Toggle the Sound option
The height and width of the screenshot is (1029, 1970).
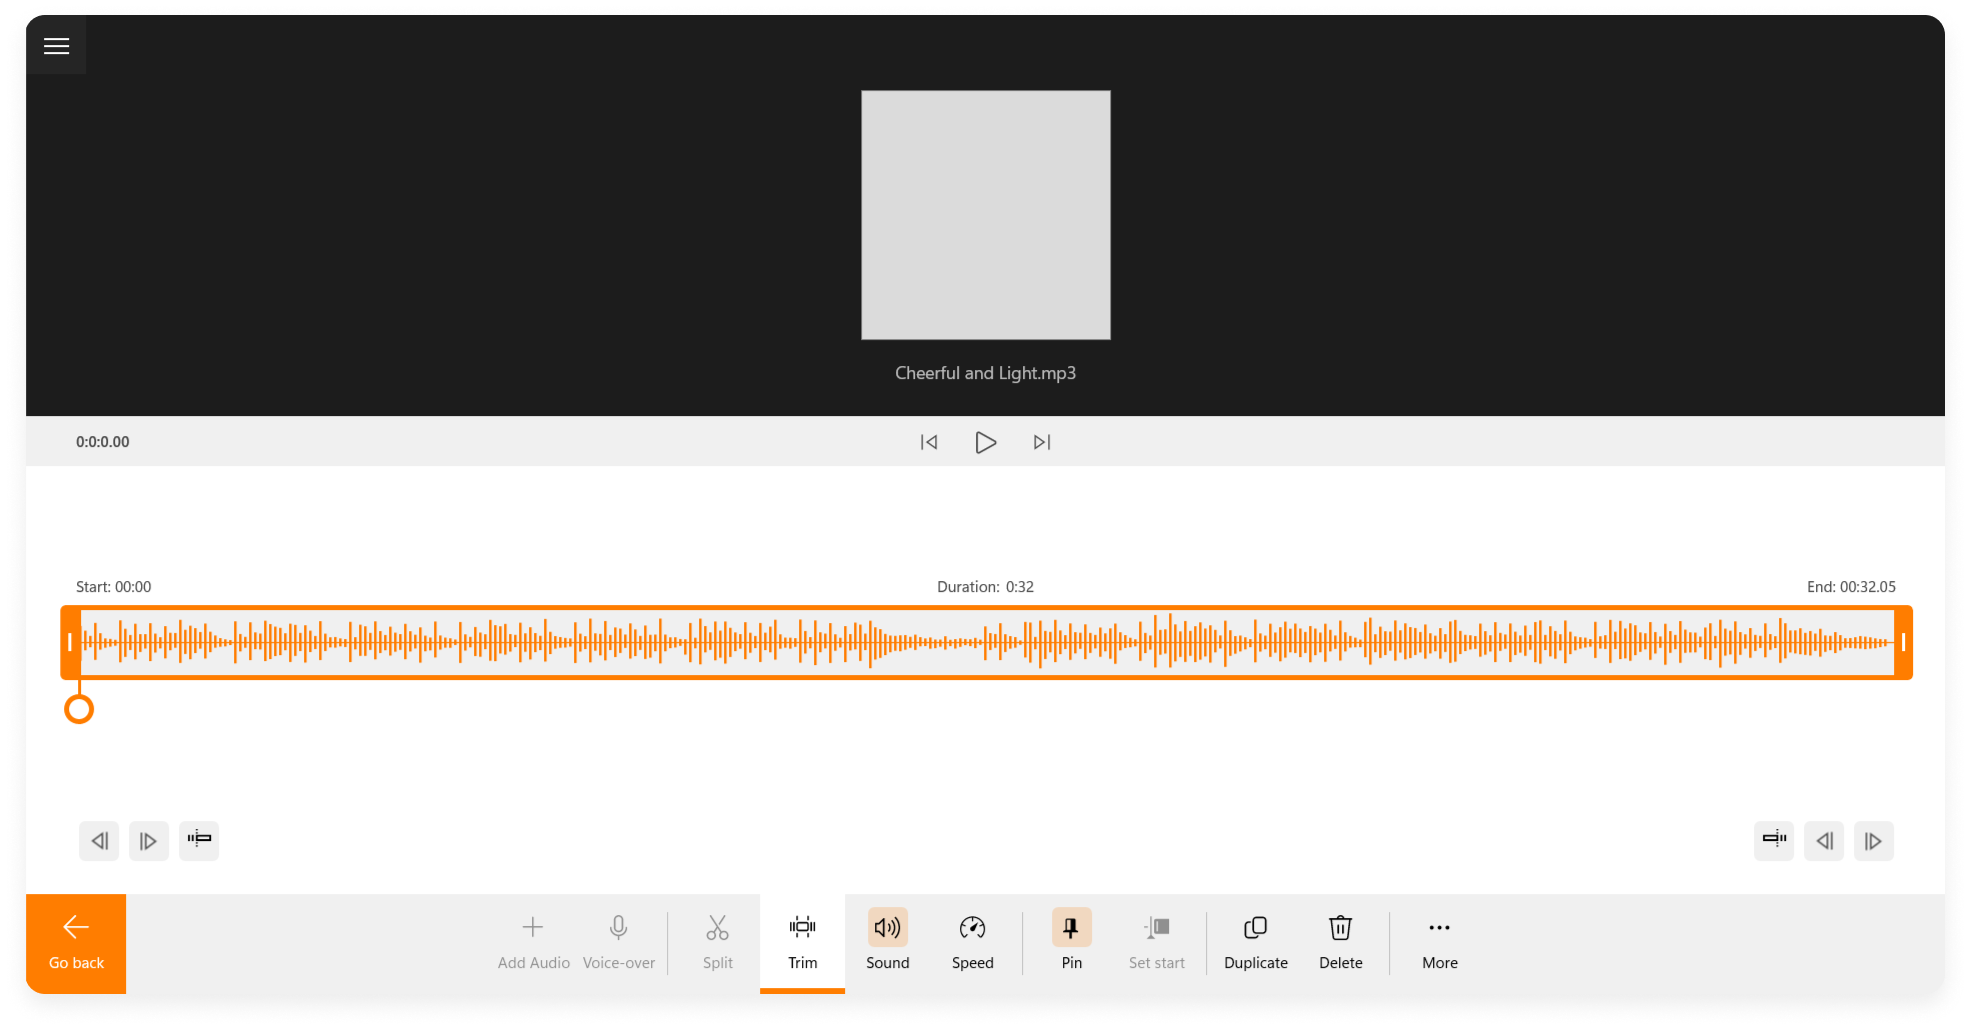click(887, 943)
